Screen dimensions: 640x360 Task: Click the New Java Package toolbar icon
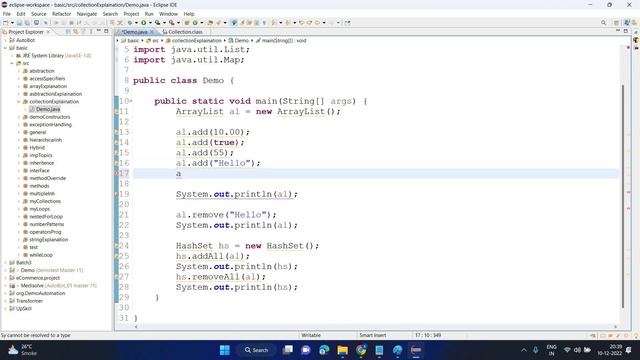(187, 23)
